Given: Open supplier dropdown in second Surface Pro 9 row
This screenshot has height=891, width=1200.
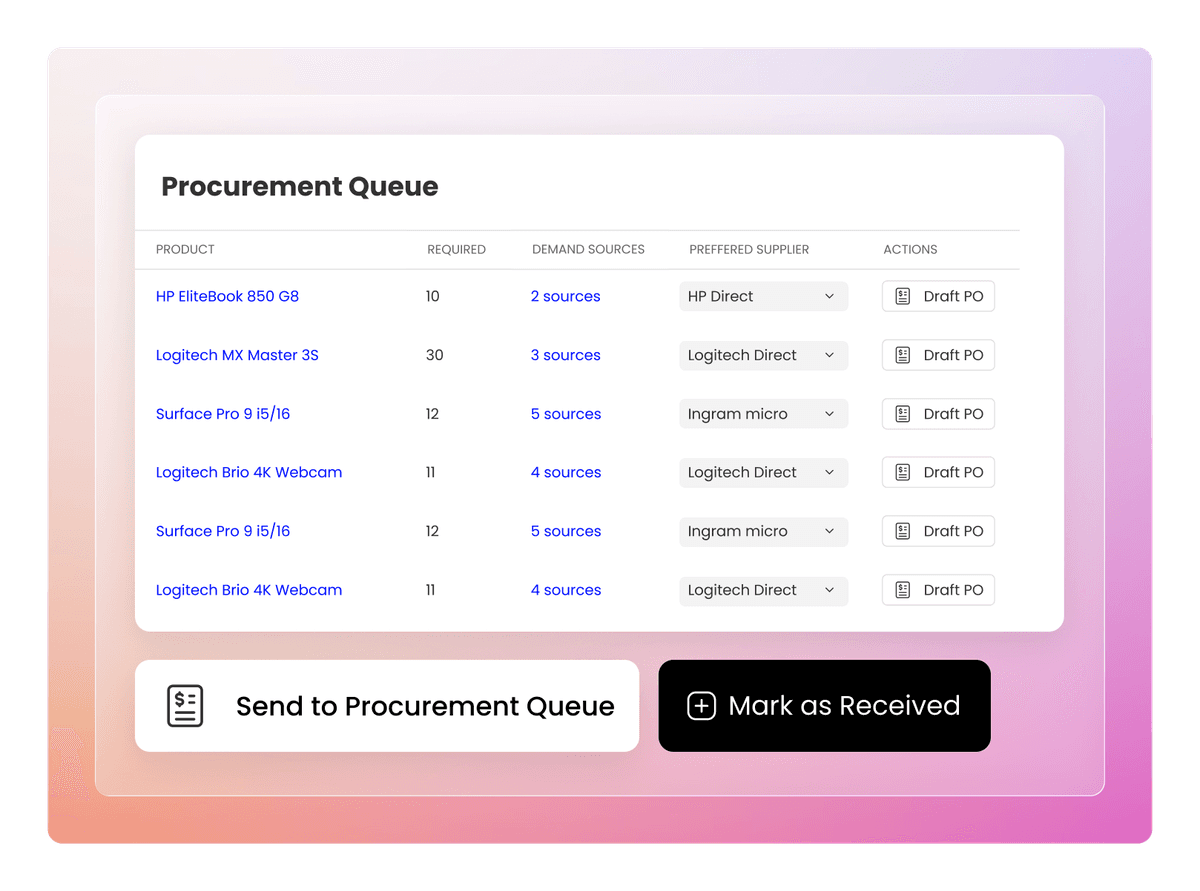Looking at the screenshot, I should 763,531.
